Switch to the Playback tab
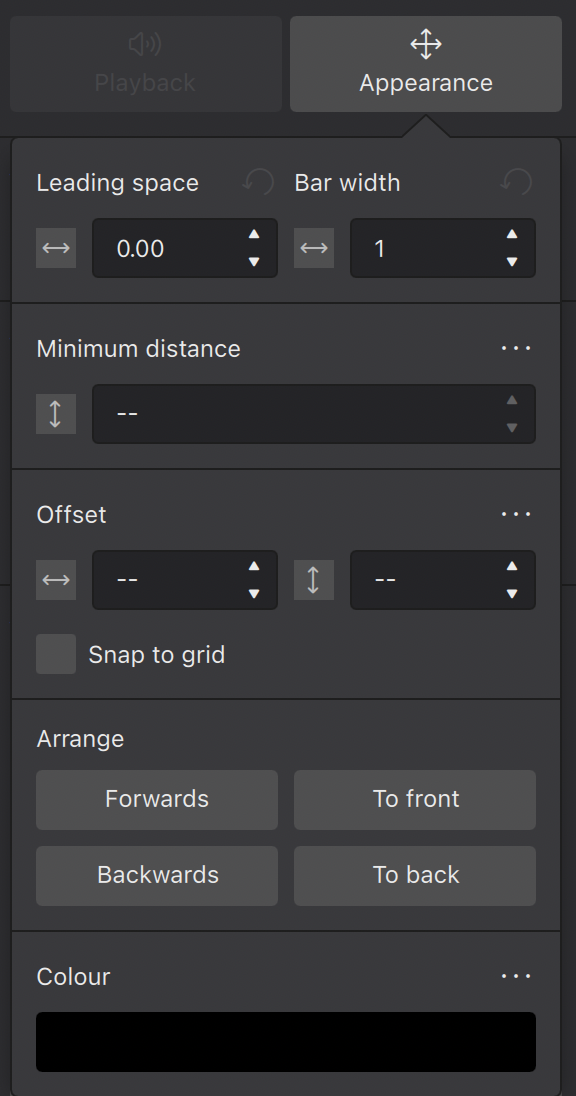 click(144, 65)
